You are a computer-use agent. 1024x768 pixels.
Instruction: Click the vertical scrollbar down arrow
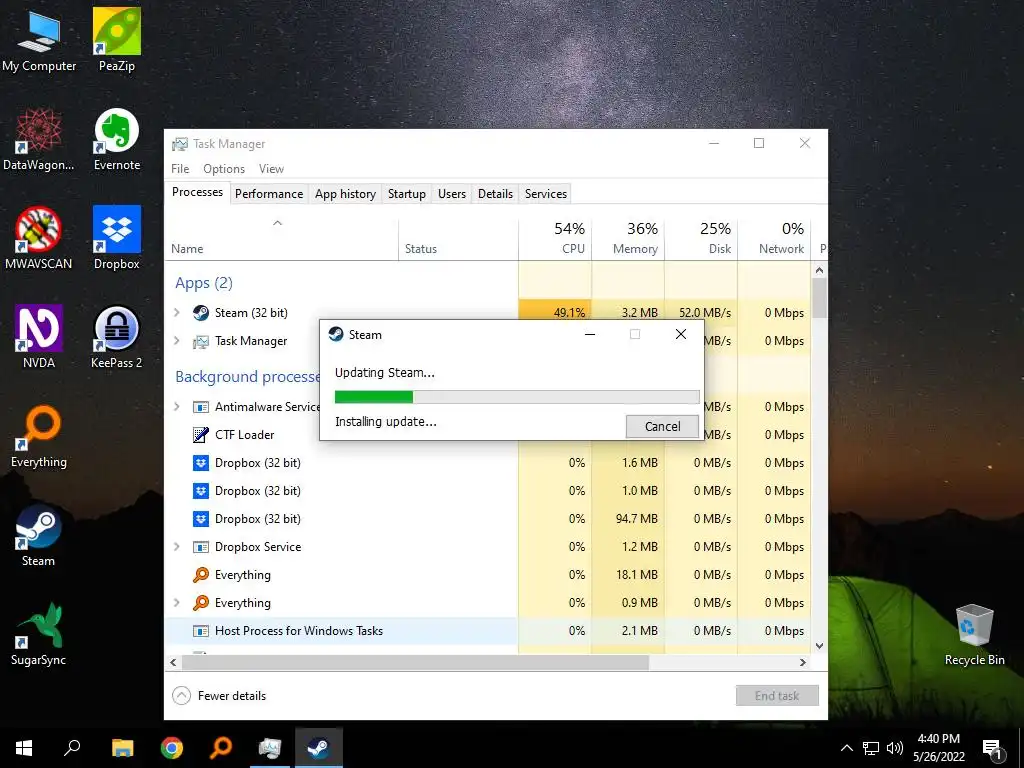tap(820, 646)
